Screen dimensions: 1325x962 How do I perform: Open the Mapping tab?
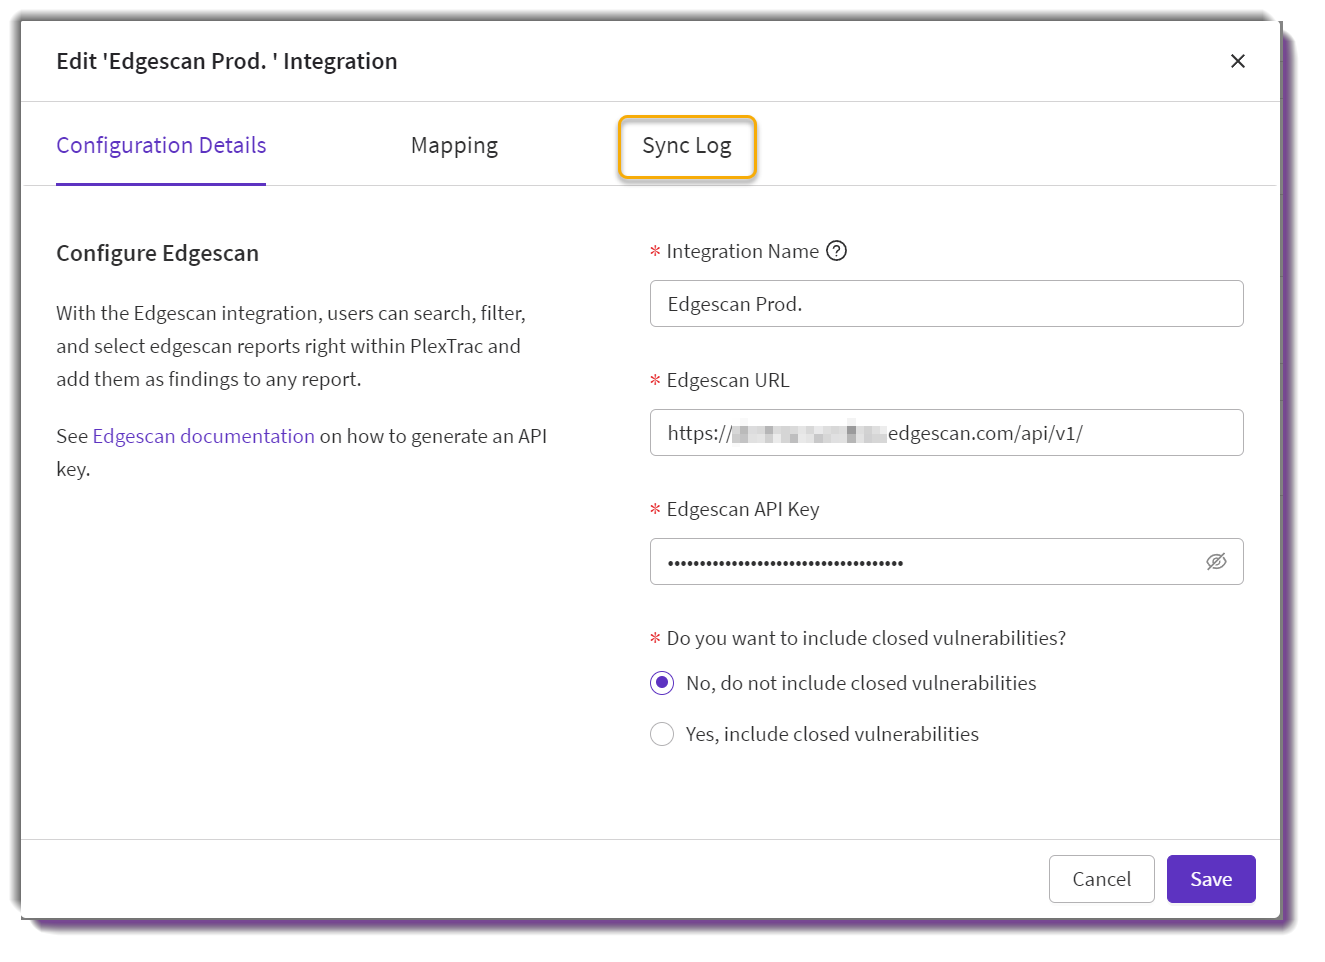(454, 146)
